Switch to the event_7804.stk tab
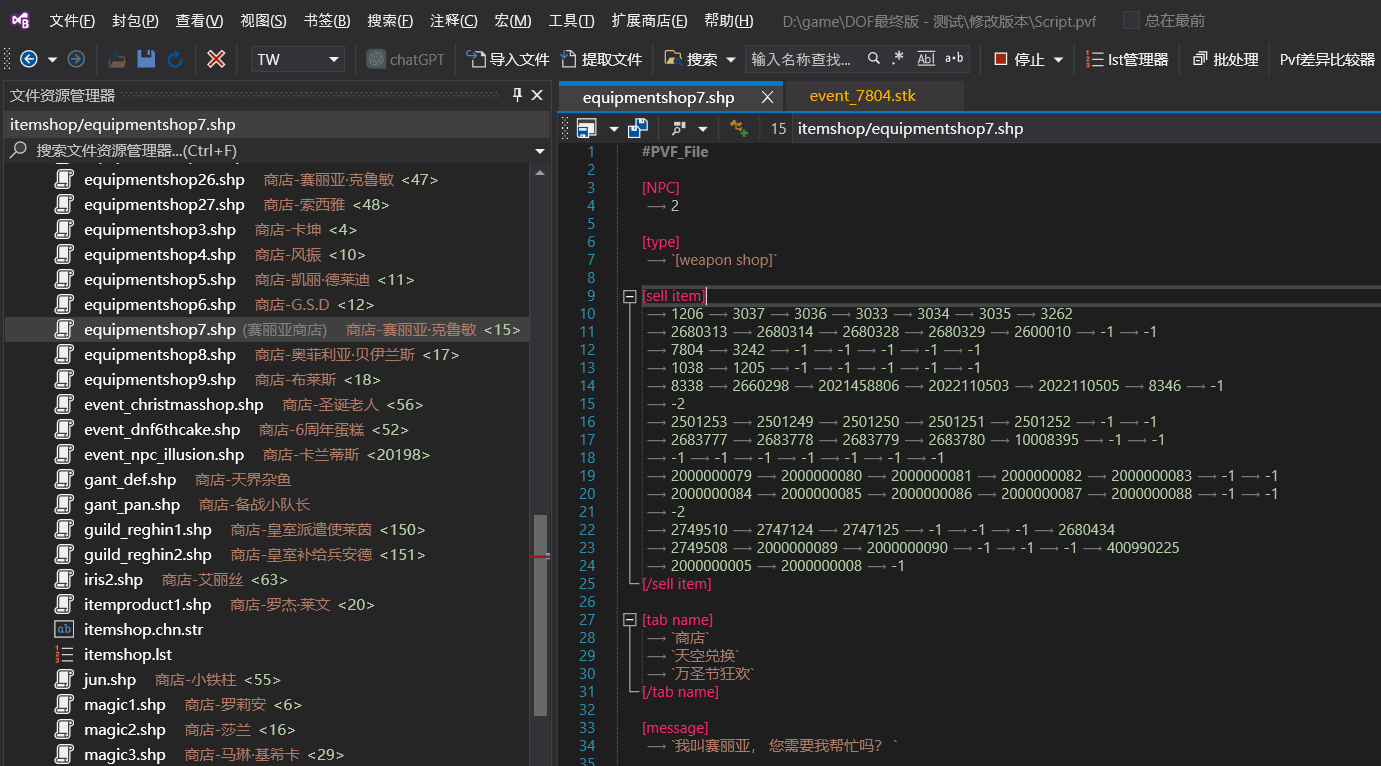This screenshot has width=1381, height=766. click(862, 96)
